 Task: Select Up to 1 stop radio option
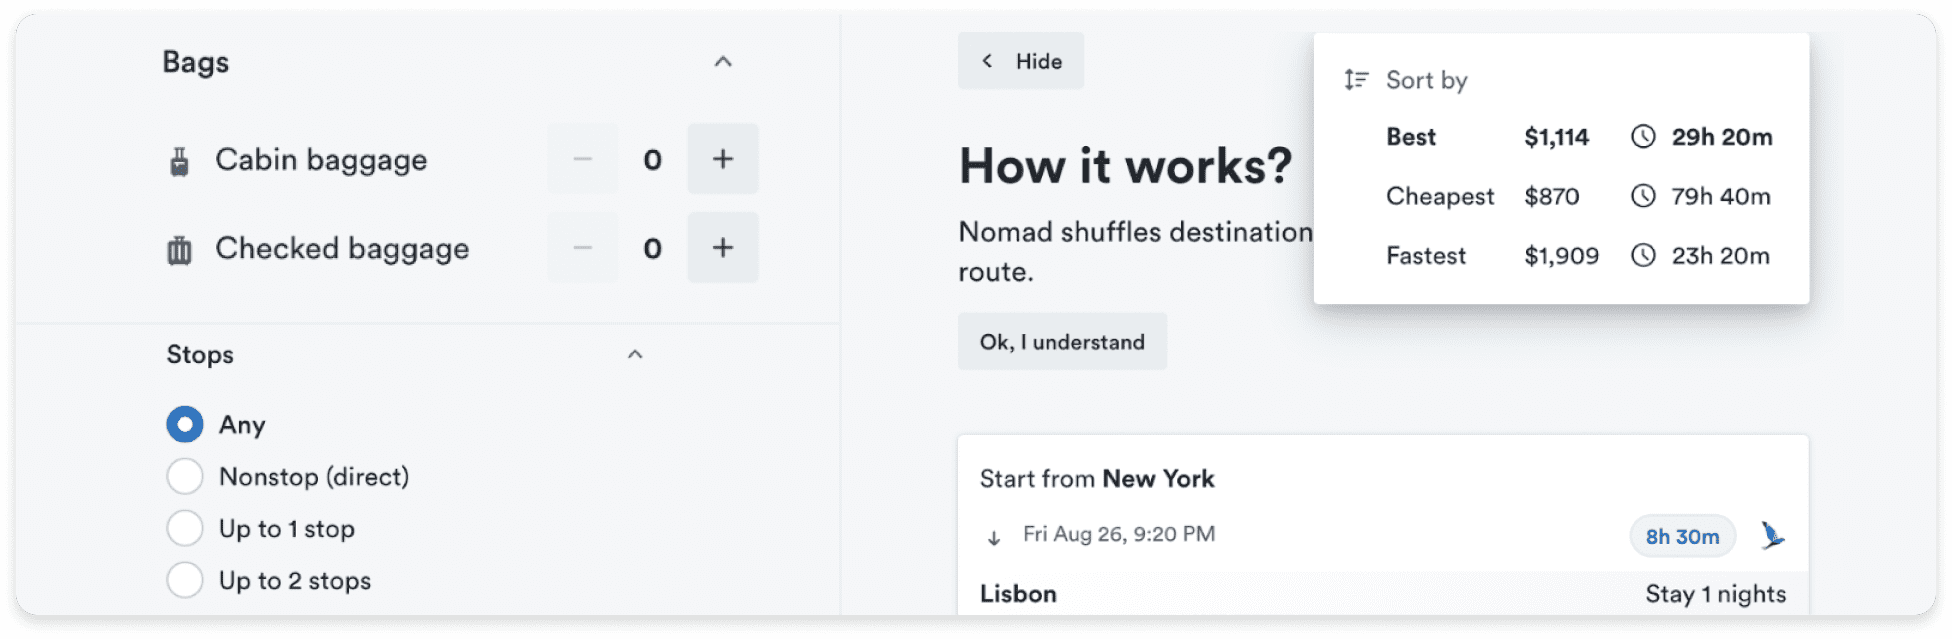[185, 528]
